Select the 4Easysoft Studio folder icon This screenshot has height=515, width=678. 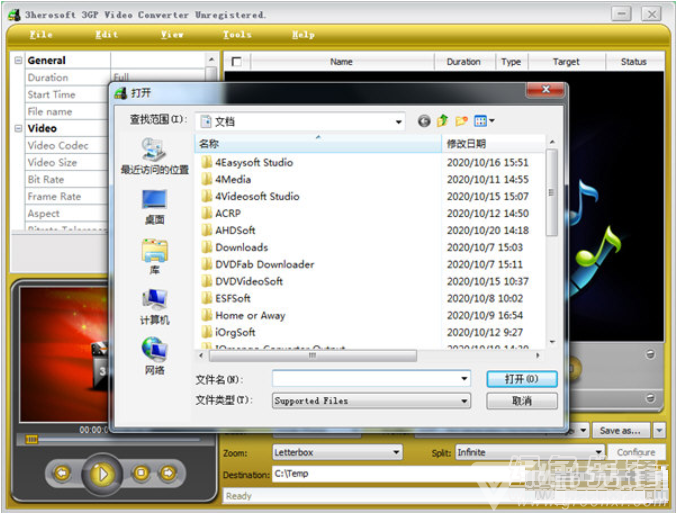point(207,163)
